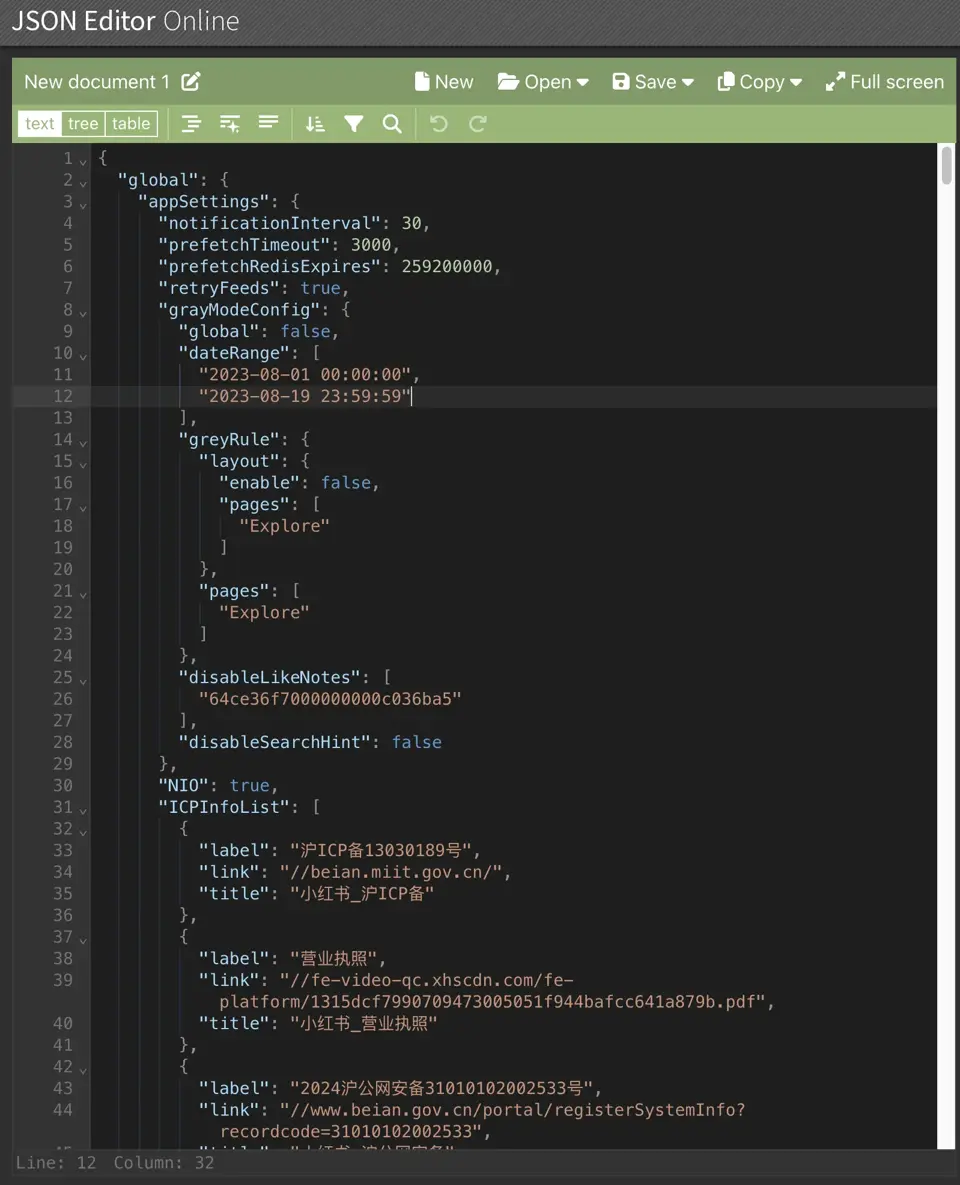This screenshot has height=1185, width=960.
Task: Click "New document 1" document name
Action: [97, 82]
